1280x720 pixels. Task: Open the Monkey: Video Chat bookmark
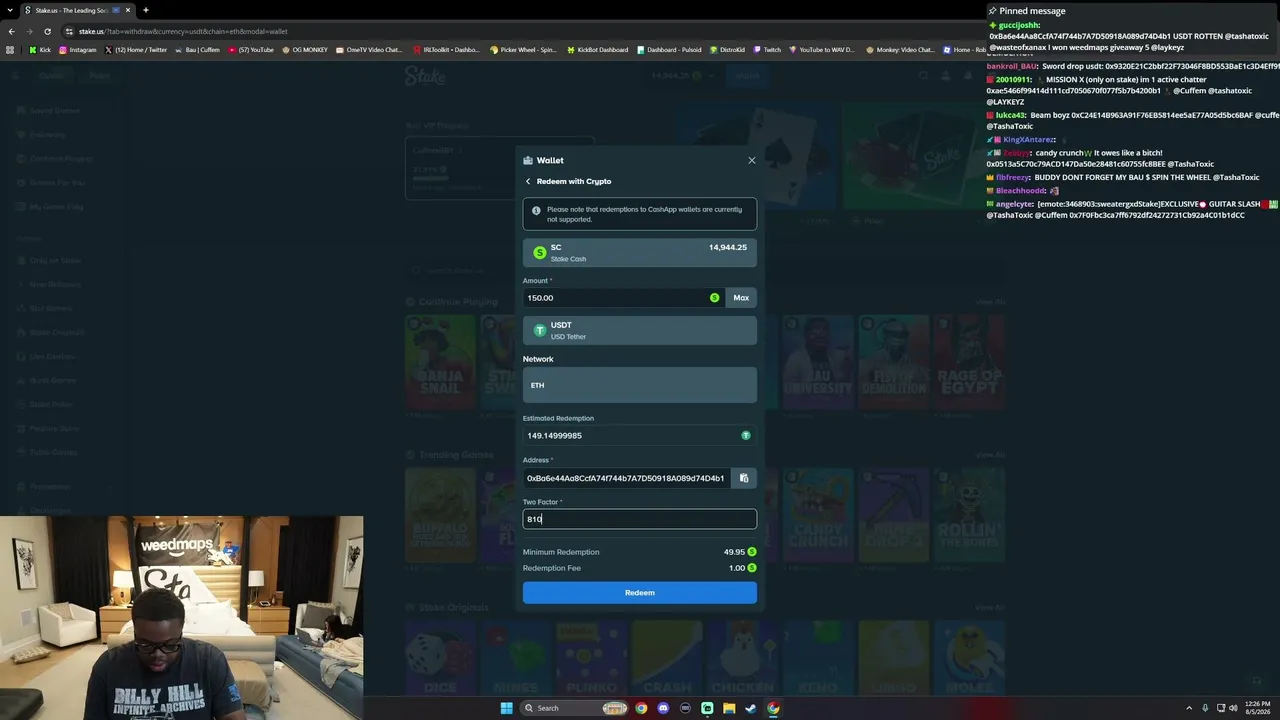899,49
